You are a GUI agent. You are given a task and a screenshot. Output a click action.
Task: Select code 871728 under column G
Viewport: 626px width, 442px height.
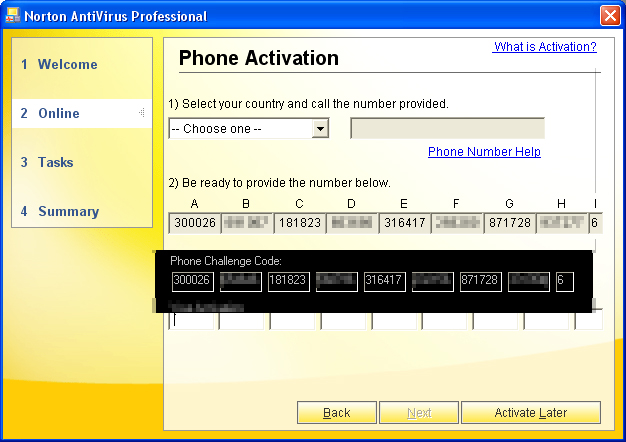(x=509, y=223)
